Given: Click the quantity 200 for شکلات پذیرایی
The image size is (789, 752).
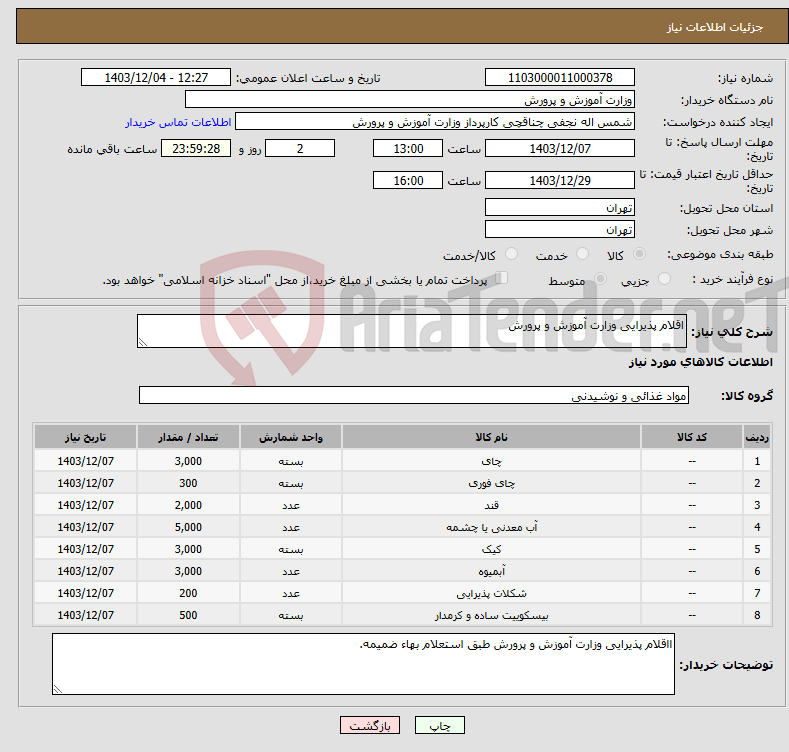Looking at the screenshot, I should [188, 593].
